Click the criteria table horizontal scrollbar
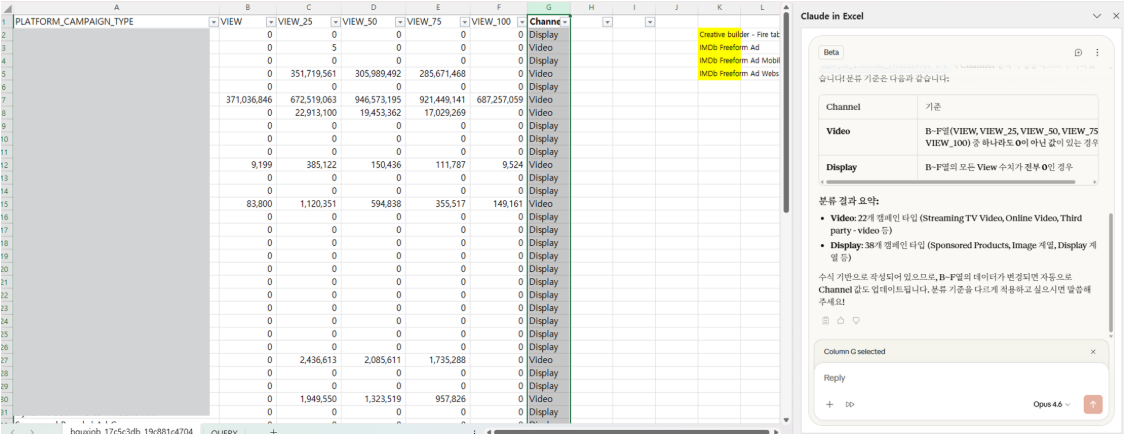 [x=949, y=182]
